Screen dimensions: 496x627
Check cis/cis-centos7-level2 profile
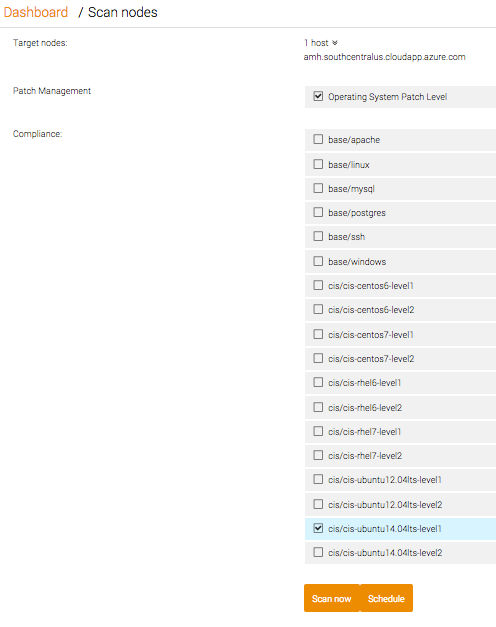(x=318, y=358)
